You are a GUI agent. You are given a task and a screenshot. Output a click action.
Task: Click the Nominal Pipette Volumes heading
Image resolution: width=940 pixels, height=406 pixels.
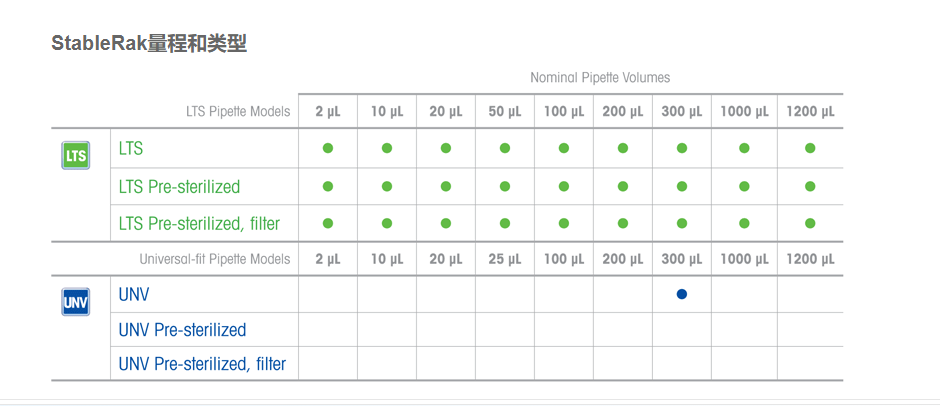click(x=600, y=77)
